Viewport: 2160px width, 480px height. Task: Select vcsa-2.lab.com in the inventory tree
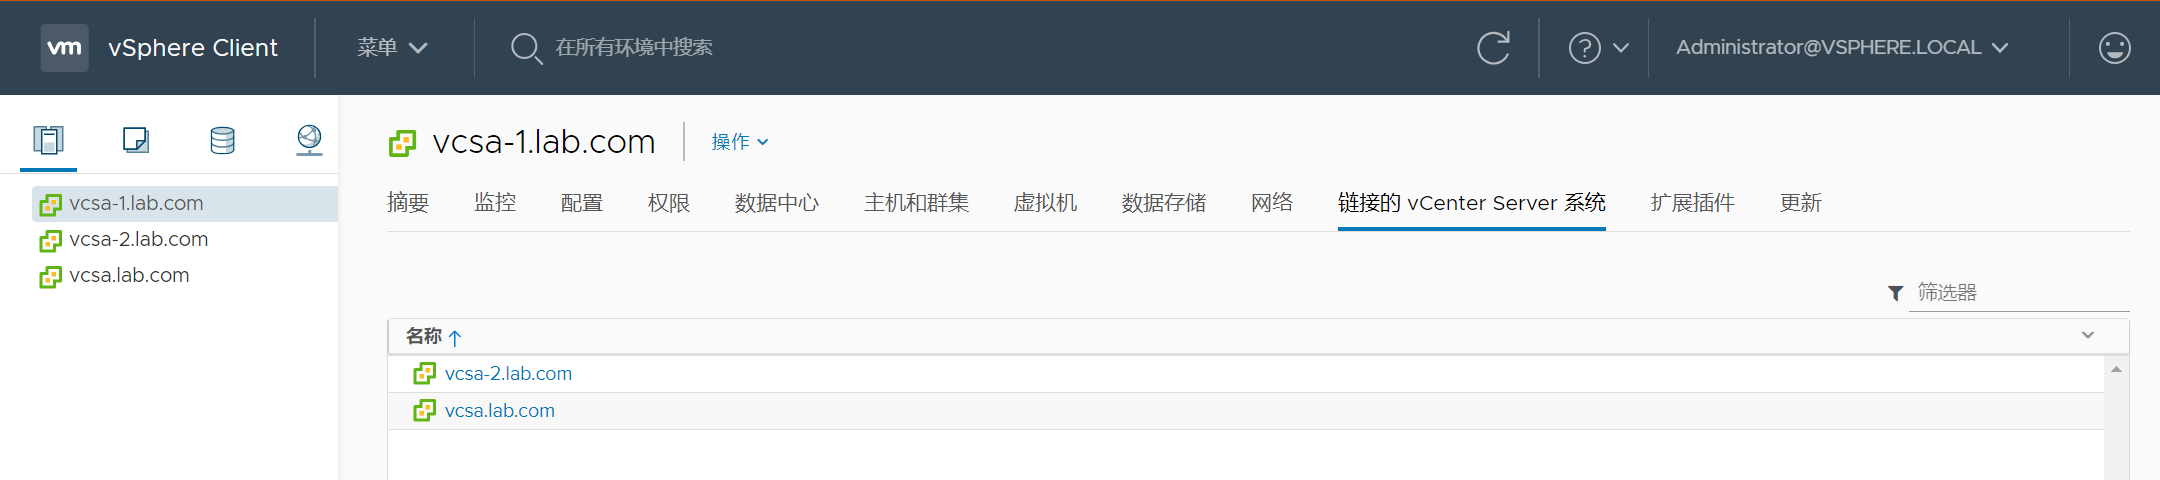click(139, 239)
